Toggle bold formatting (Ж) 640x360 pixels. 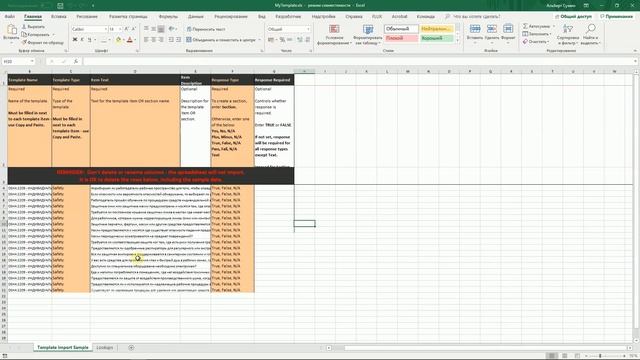click(x=75, y=40)
